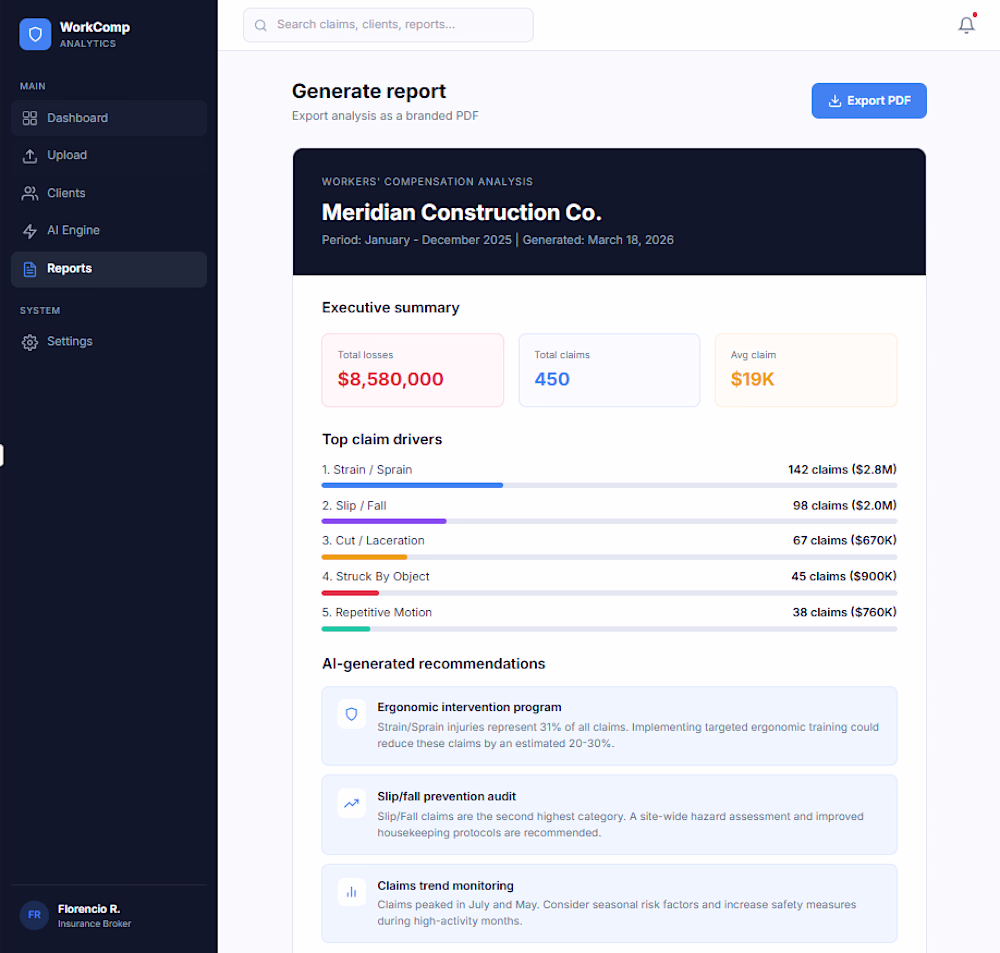The width and height of the screenshot is (1000, 953).
Task: Open the Dashboard menu item
Action: (x=108, y=118)
